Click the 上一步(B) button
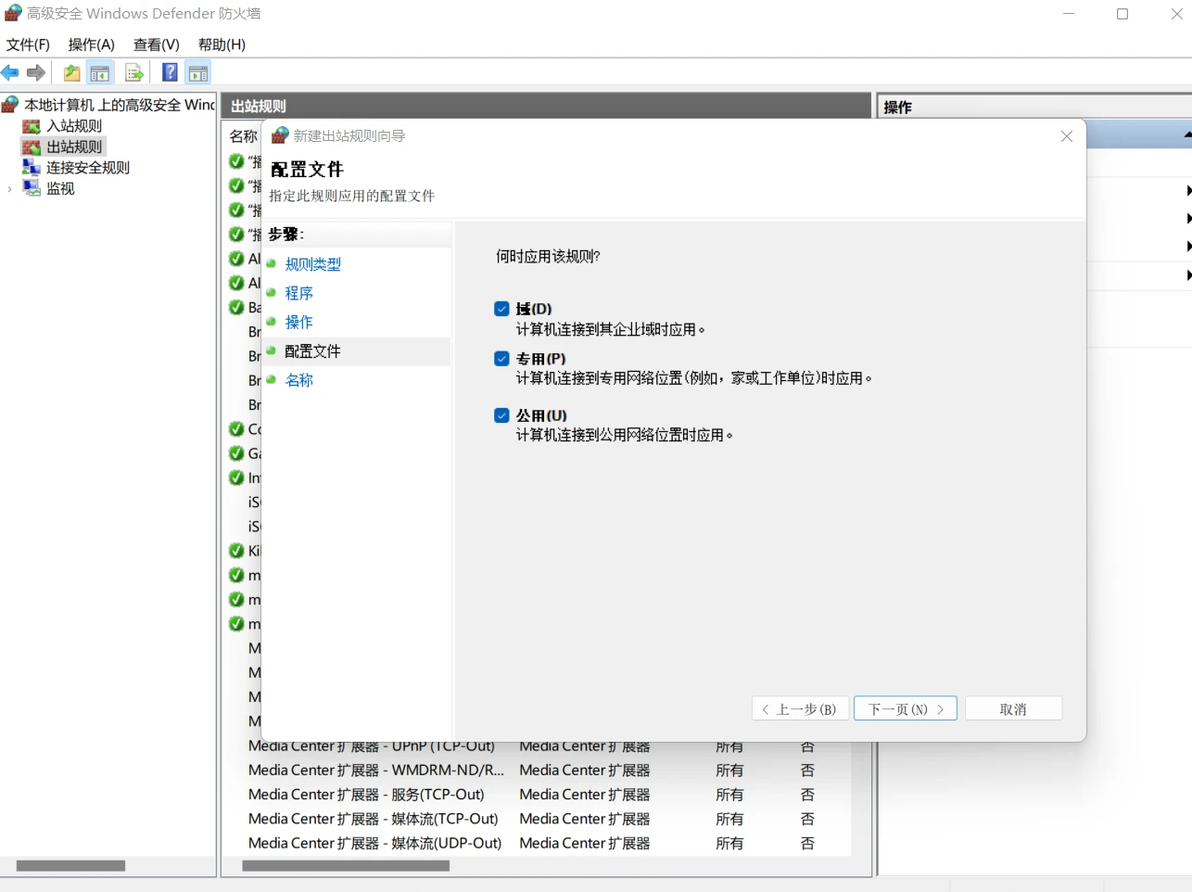 point(800,709)
